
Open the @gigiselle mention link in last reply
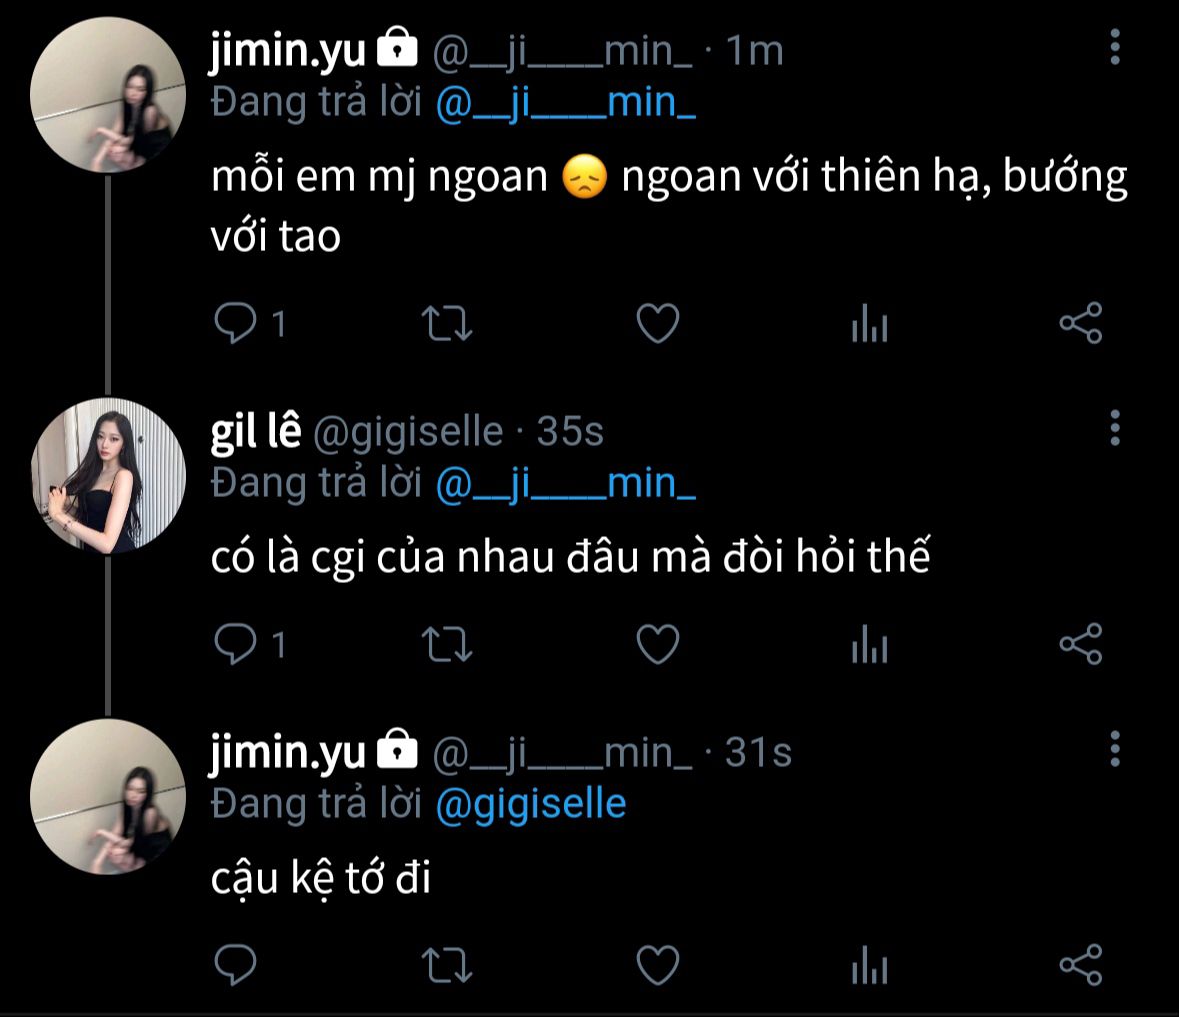(531, 804)
